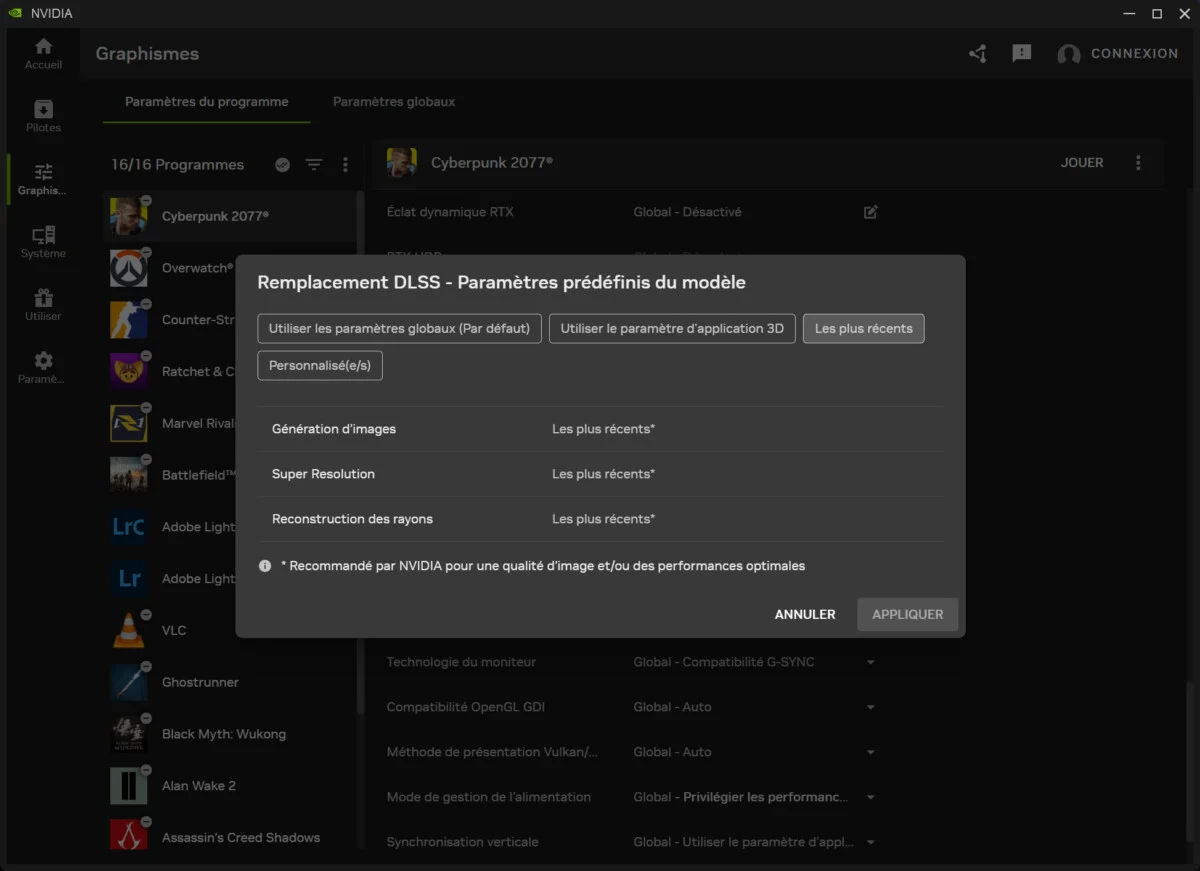Open the Paramètres gear icon
The width and height of the screenshot is (1200, 871).
coord(43,367)
